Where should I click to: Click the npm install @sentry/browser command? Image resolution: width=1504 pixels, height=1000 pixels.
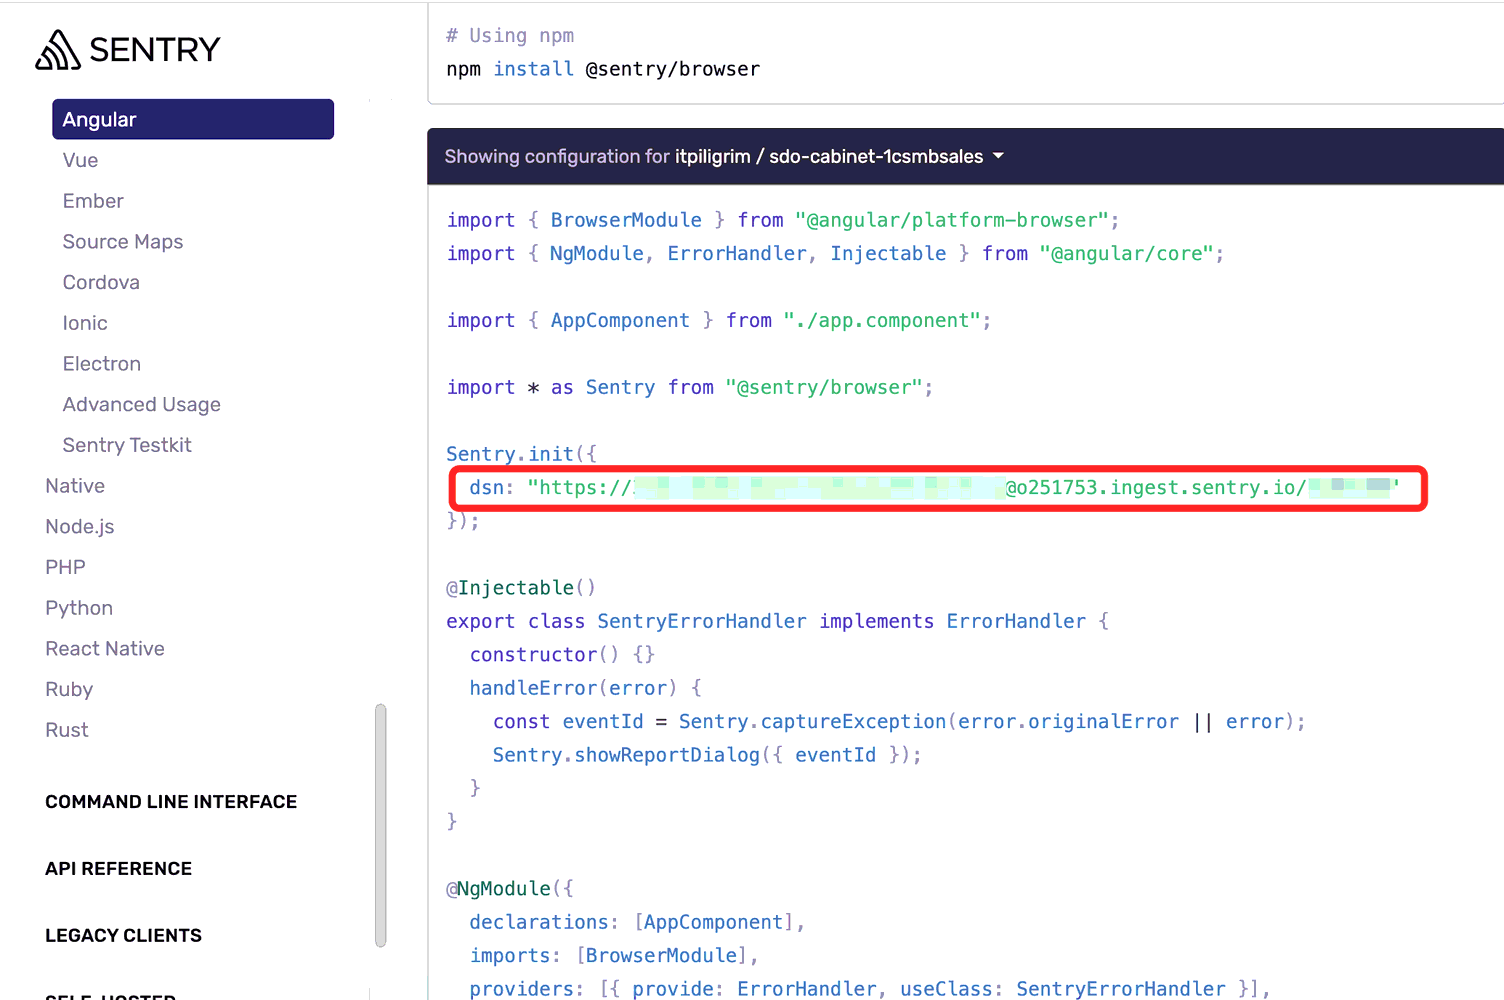(x=603, y=69)
